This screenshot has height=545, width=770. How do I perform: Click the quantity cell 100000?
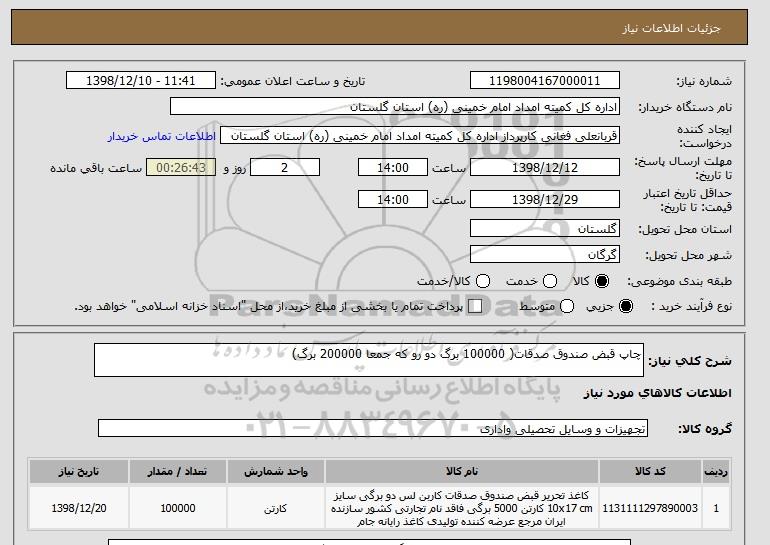(x=178, y=508)
